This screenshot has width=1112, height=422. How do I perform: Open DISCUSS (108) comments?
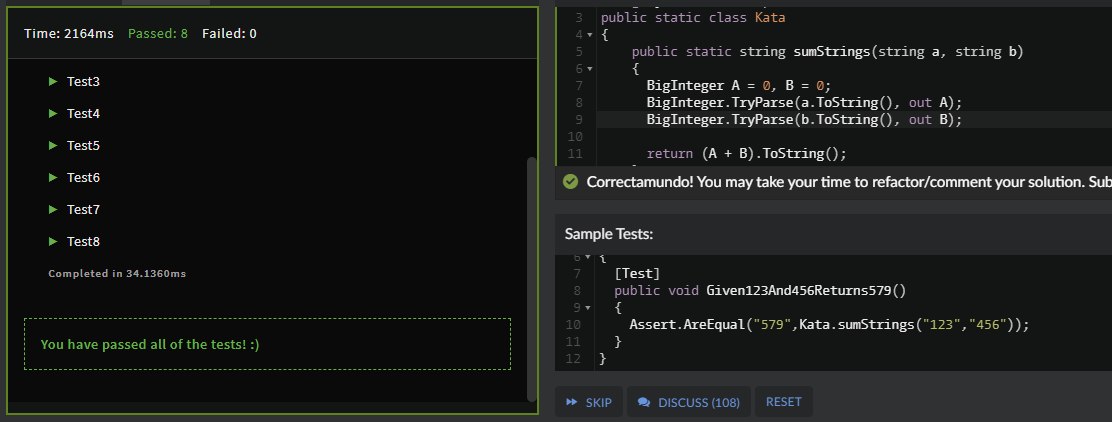coord(689,402)
